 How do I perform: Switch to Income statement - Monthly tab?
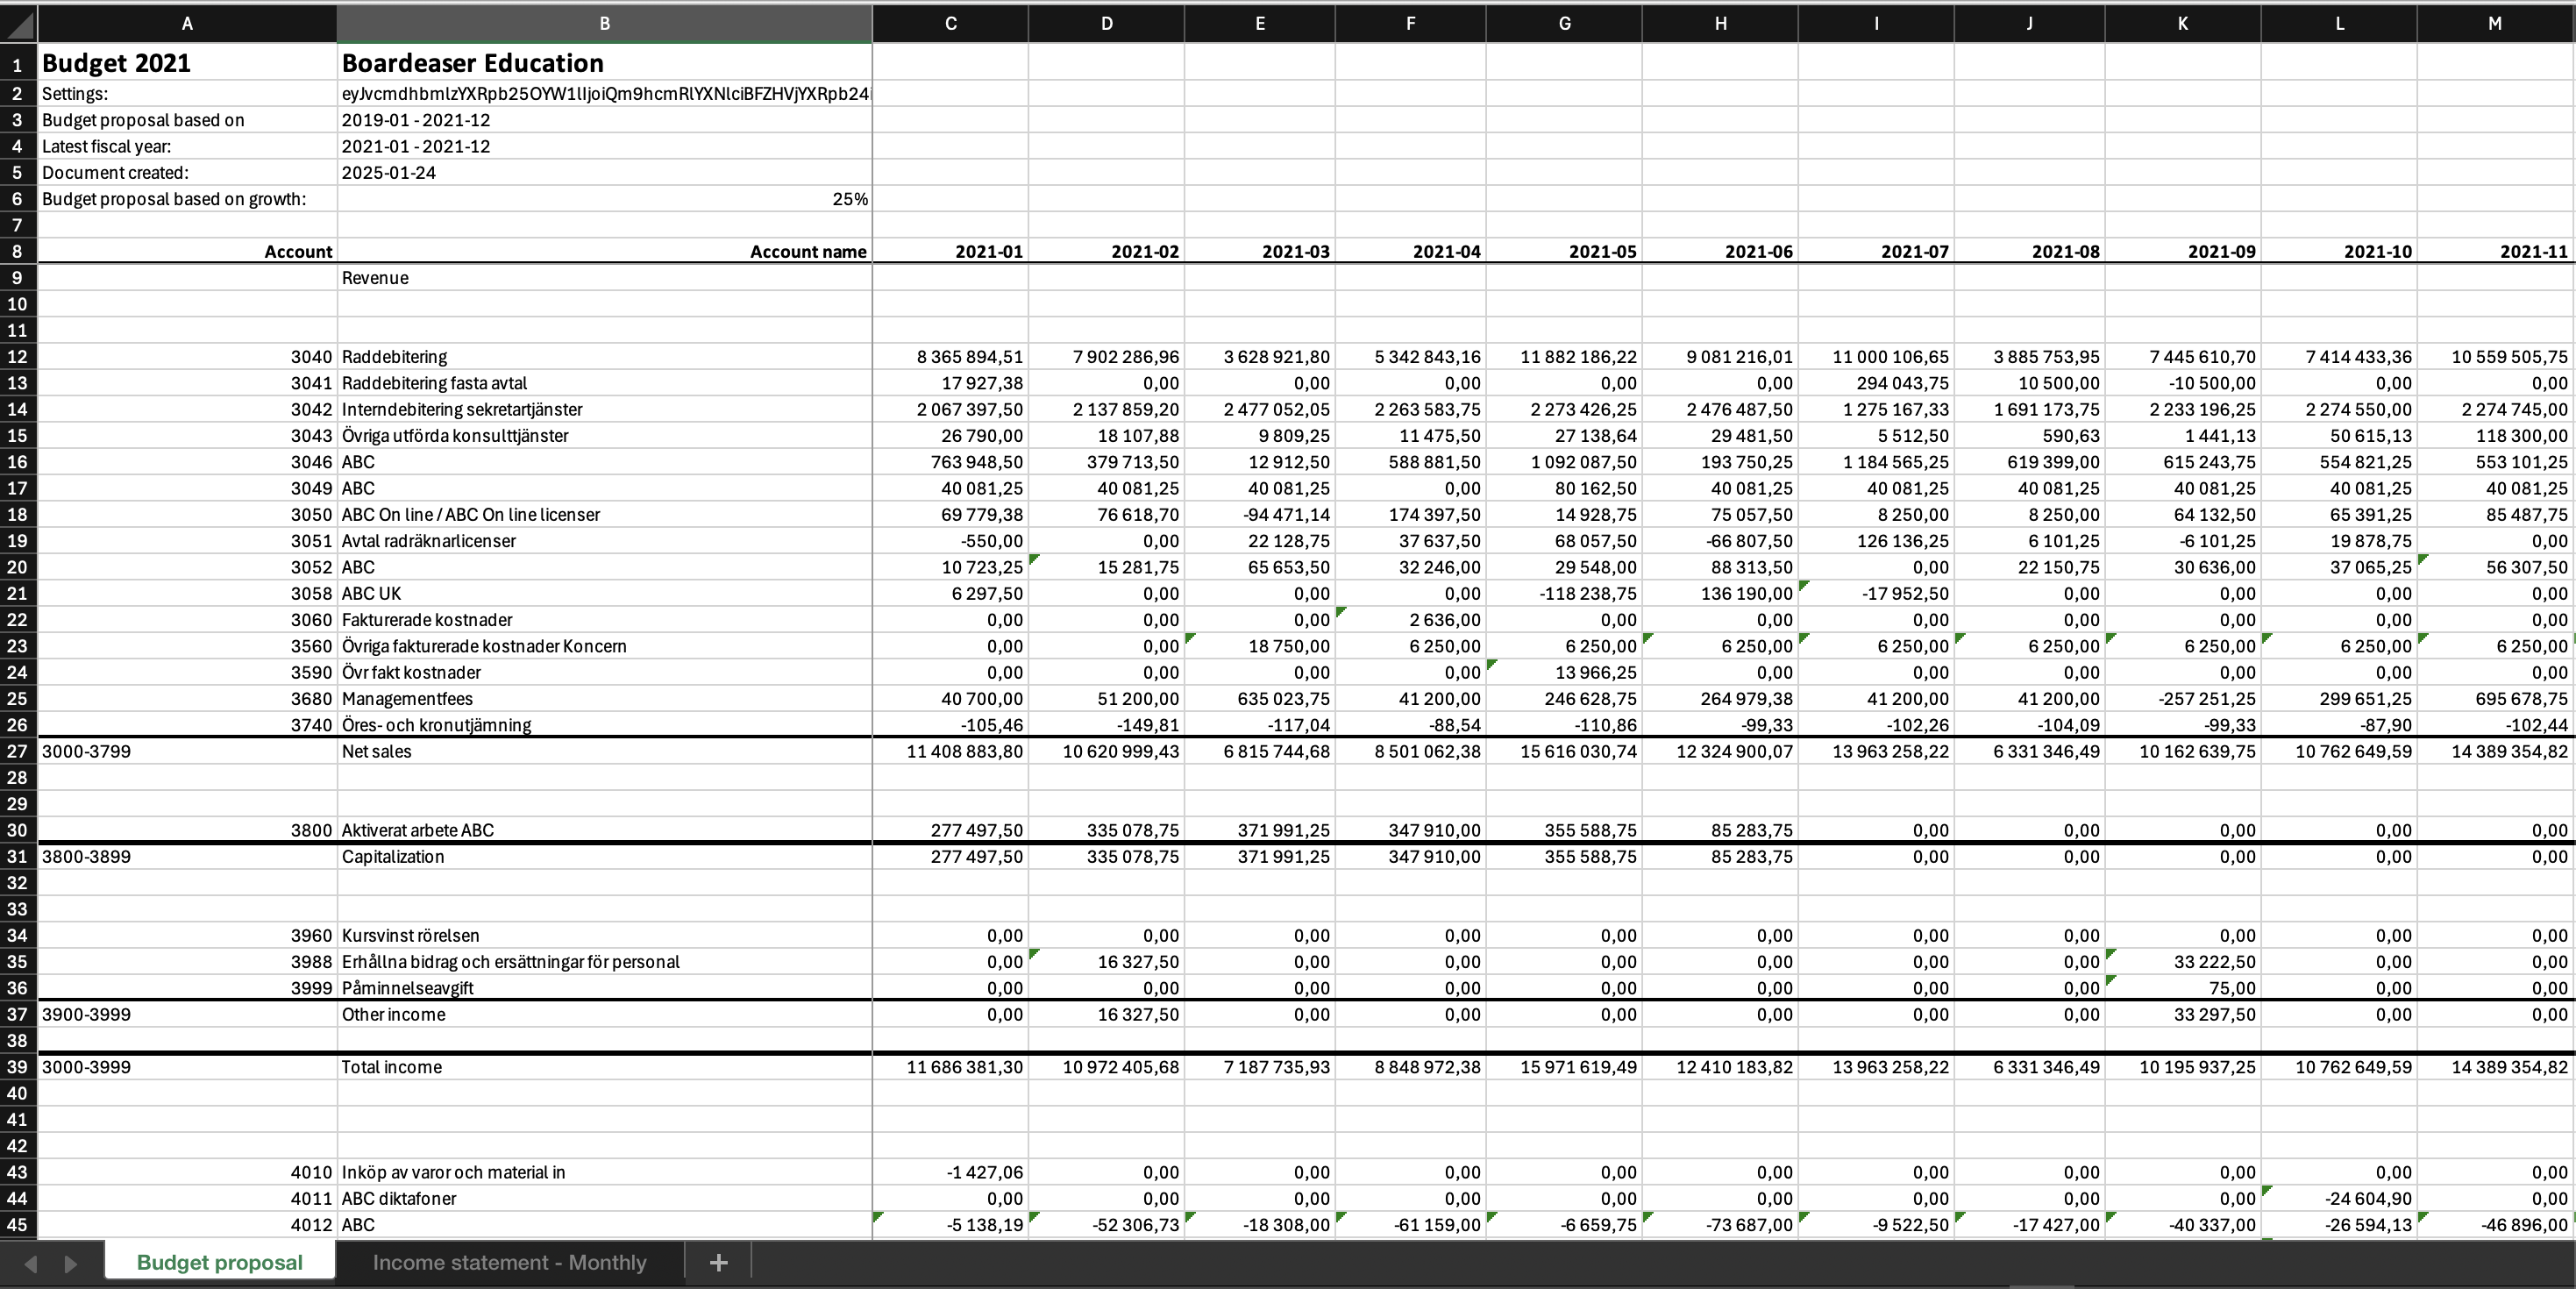509,1262
